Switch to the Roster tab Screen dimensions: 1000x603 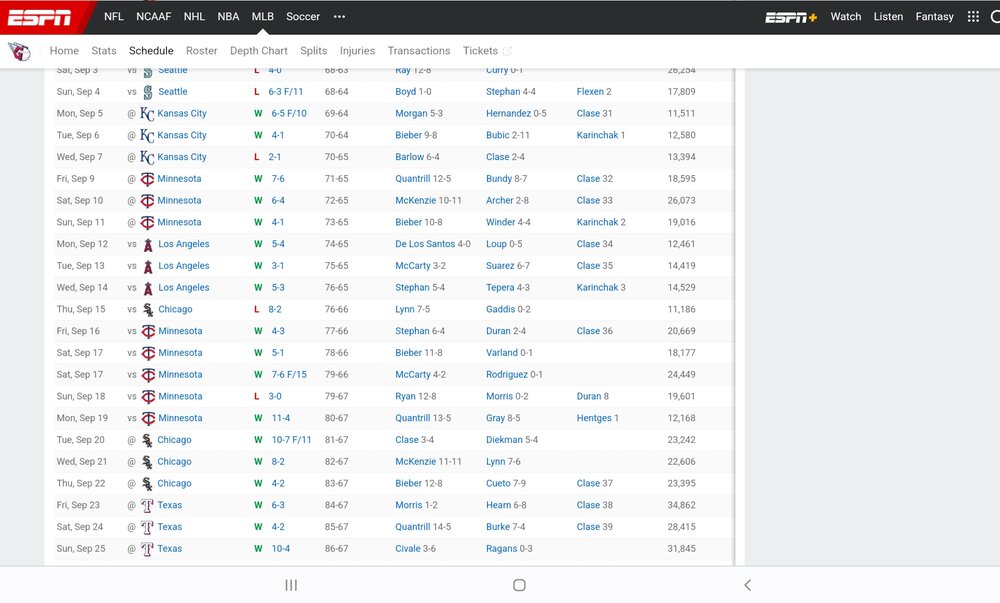pos(202,51)
